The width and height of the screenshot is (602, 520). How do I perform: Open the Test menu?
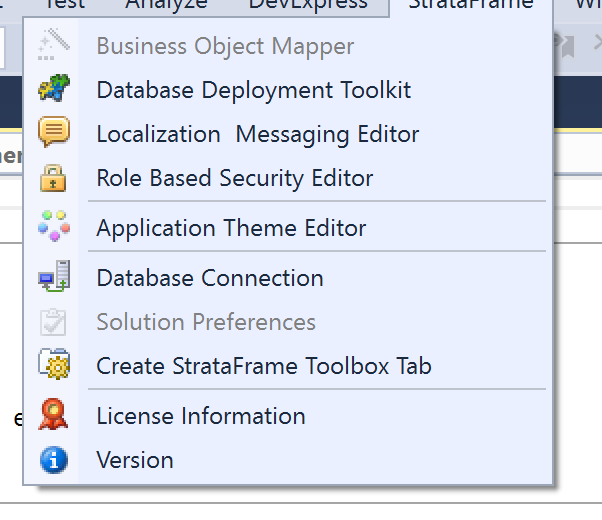click(x=66, y=5)
